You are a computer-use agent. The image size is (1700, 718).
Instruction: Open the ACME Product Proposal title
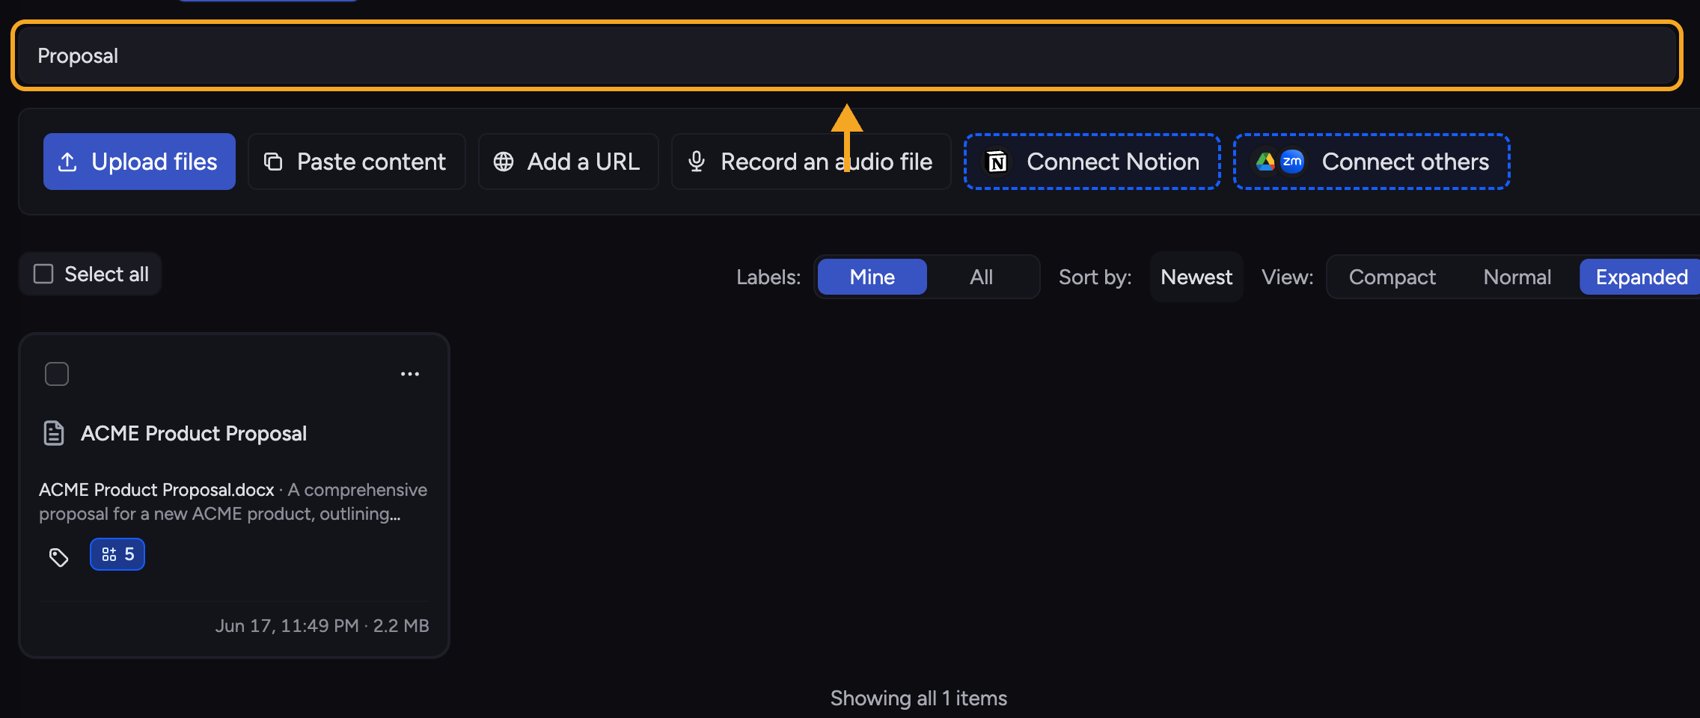pos(194,433)
